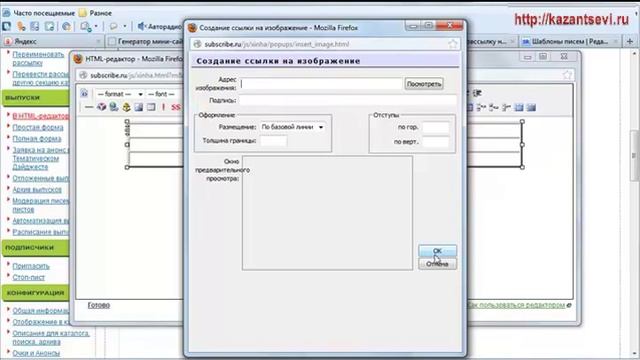The height and width of the screenshot is (360, 640).
Task: Insert horizontal rule in HTML editor toolbar
Action: tap(89, 107)
